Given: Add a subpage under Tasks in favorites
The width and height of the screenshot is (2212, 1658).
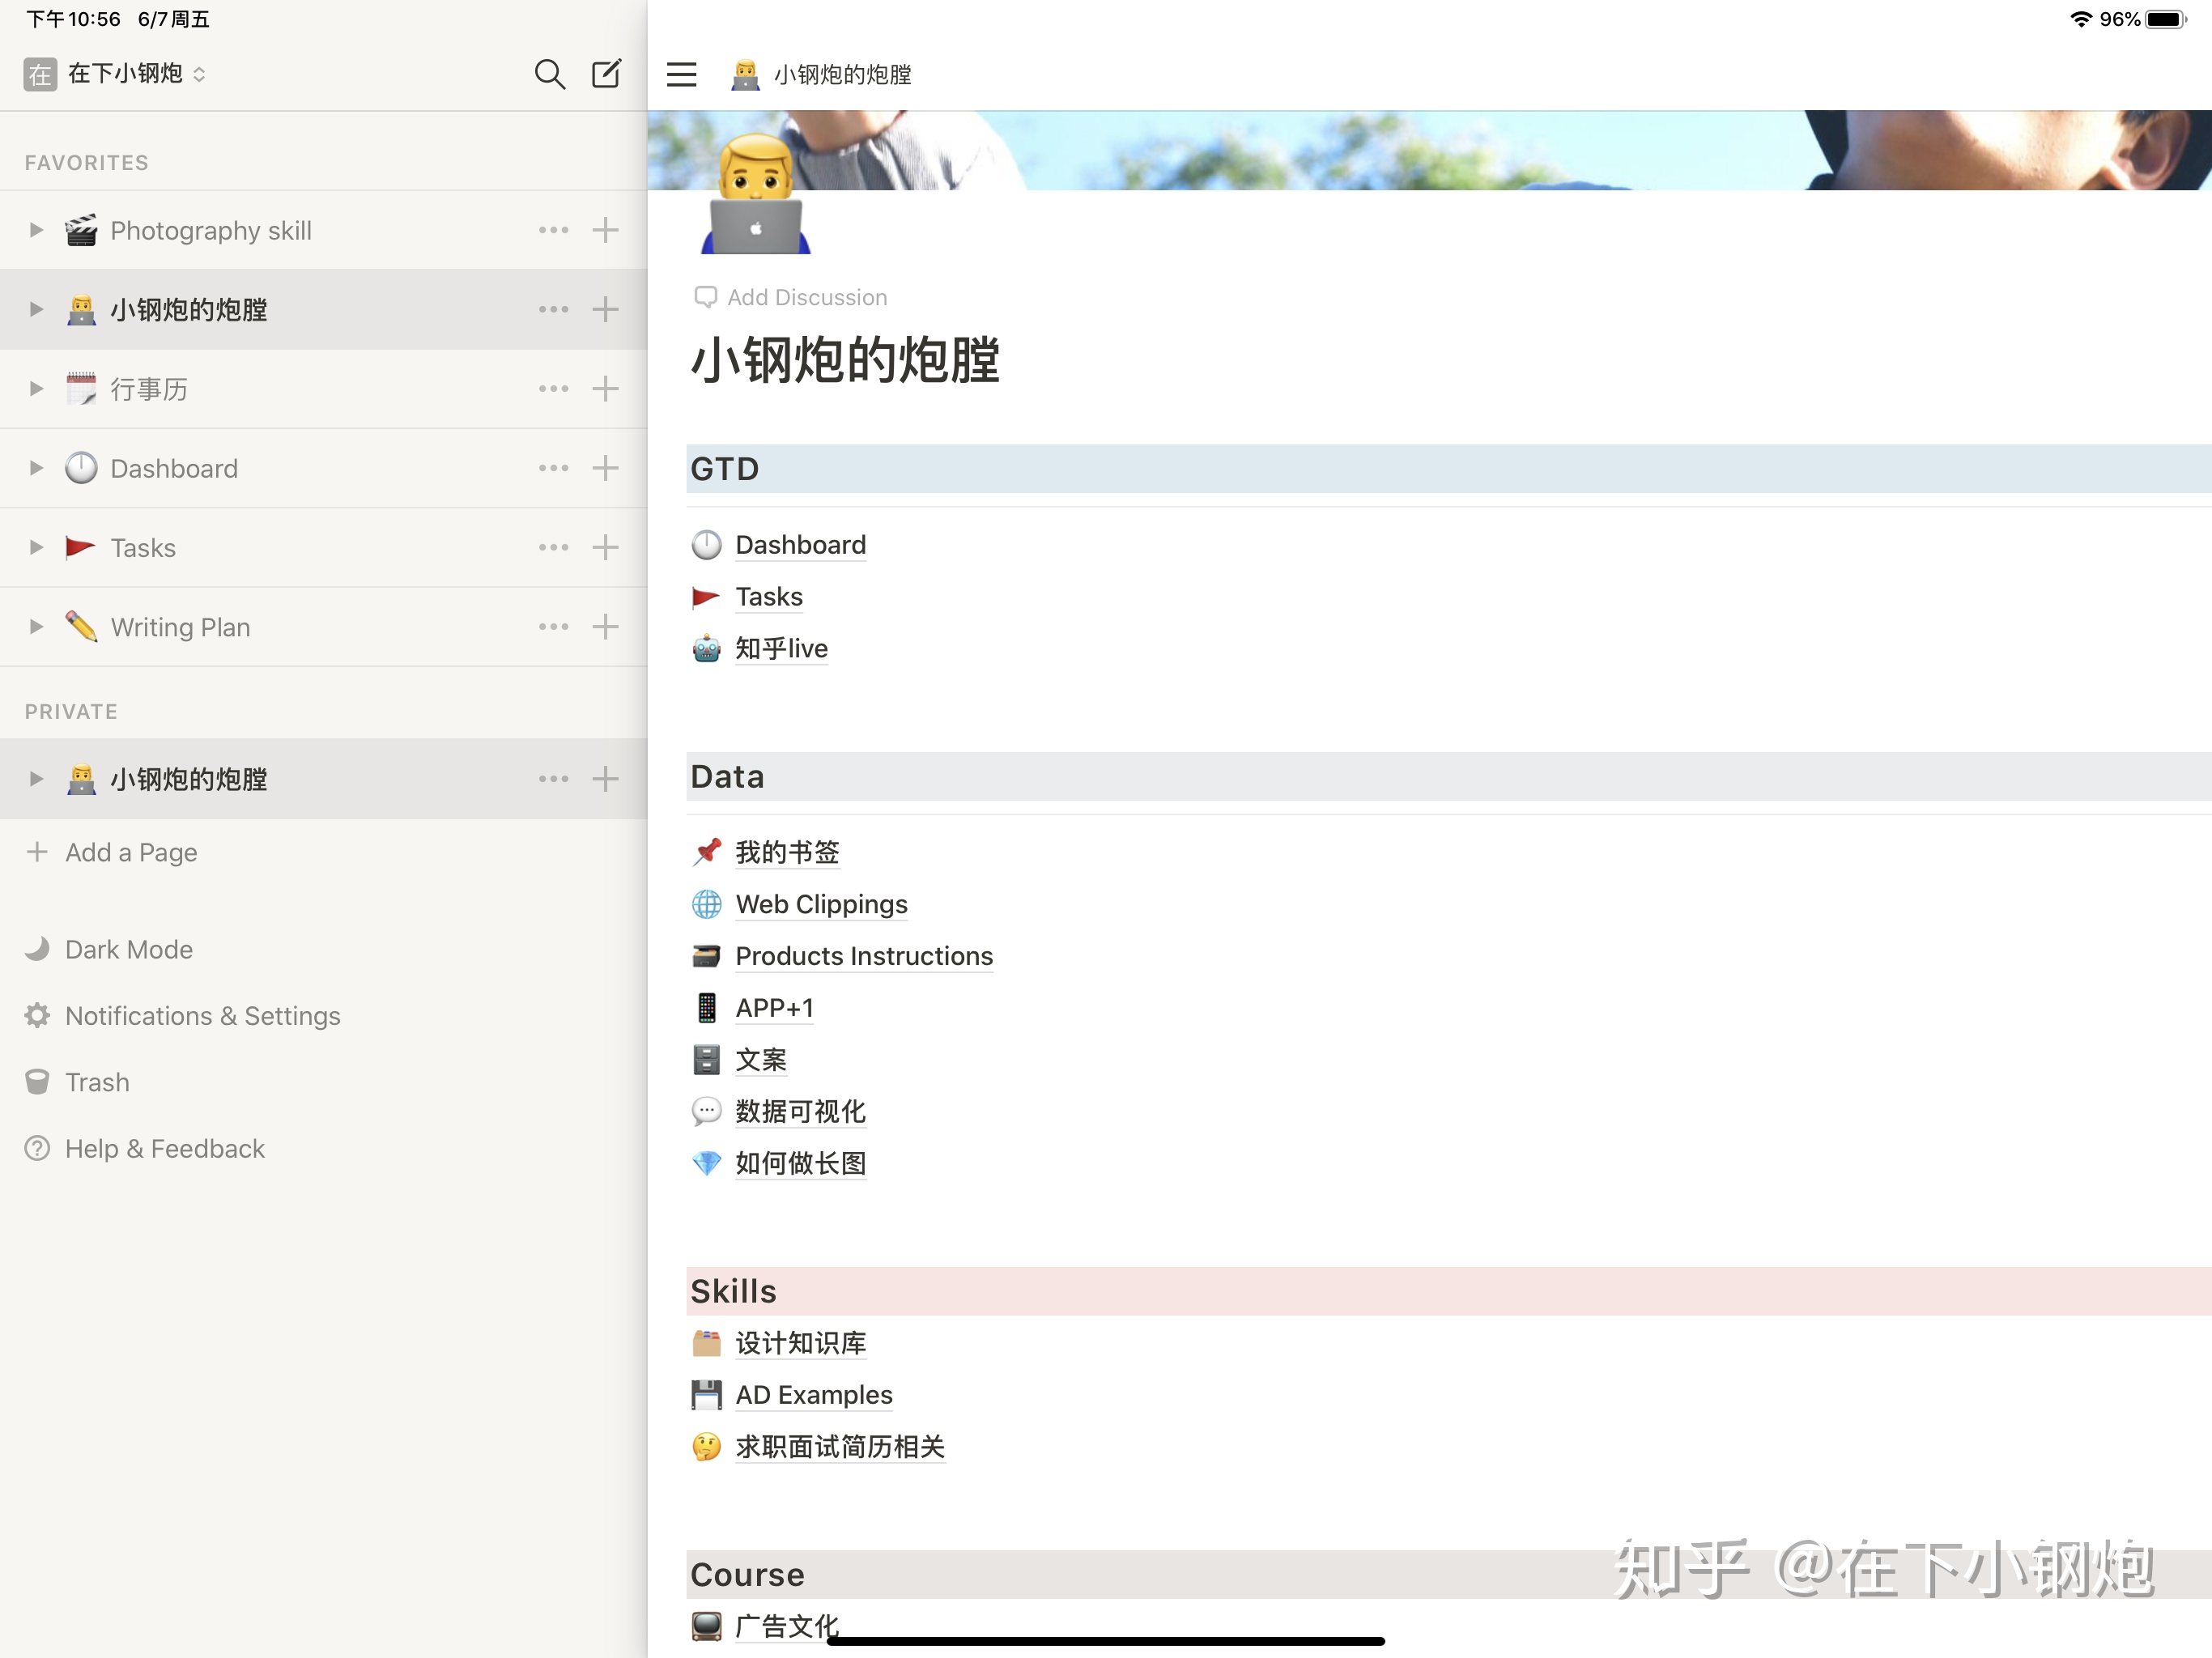Looking at the screenshot, I should pyautogui.click(x=605, y=547).
